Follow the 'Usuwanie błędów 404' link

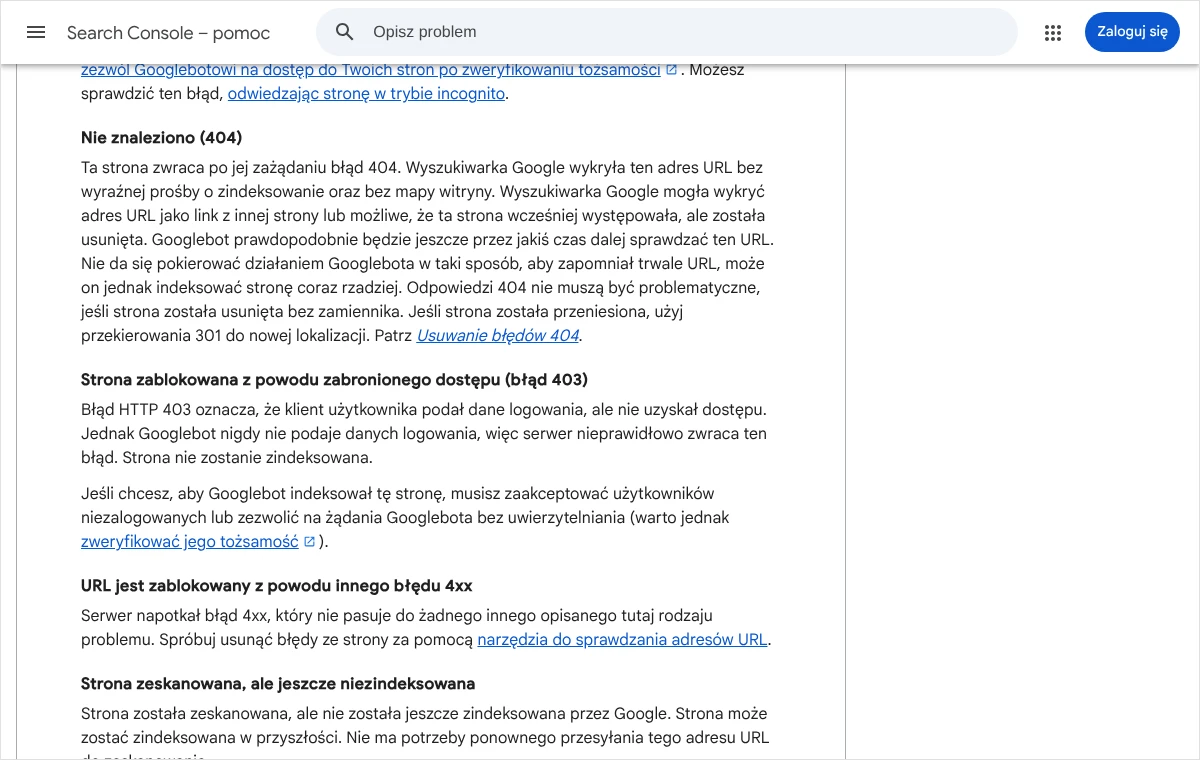tap(497, 336)
